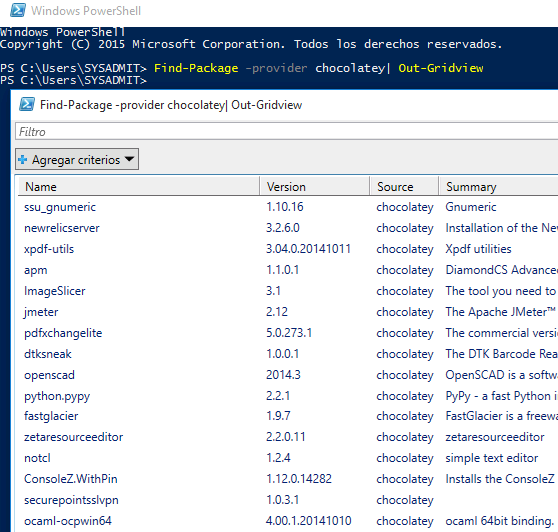The height and width of the screenshot is (532, 558).
Task: Open the Agregar criterios dropdown arrow
Action: point(130,159)
